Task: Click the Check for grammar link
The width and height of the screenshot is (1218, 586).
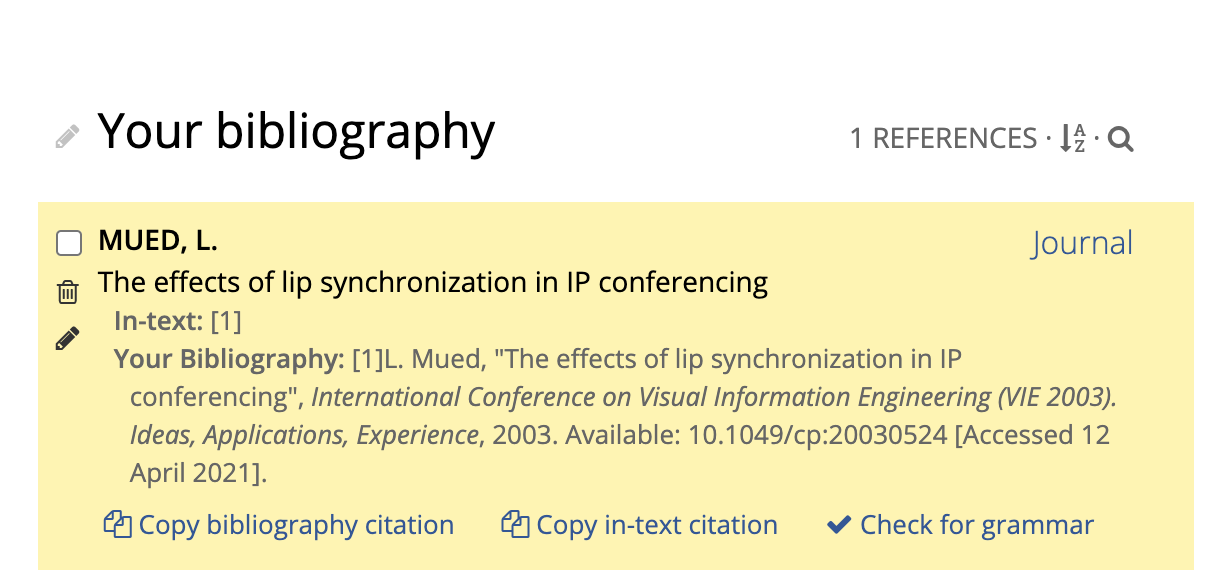Action: click(x=977, y=525)
